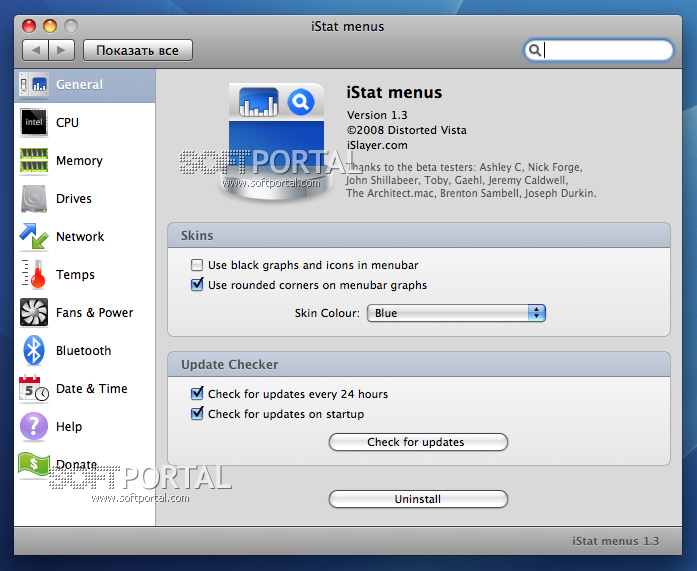Click the Update Checker section header
Image resolution: width=697 pixels, height=571 pixels.
[229, 364]
